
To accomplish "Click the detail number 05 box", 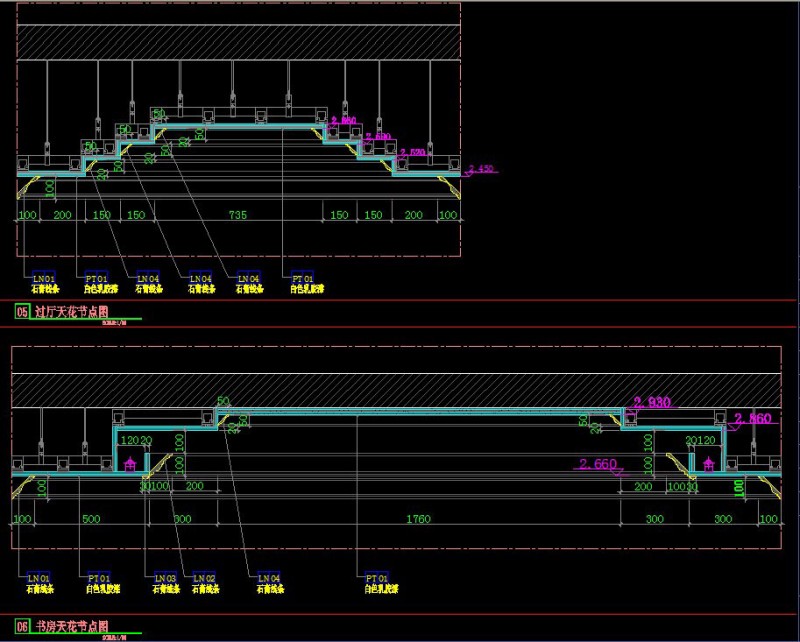I will 22,311.
